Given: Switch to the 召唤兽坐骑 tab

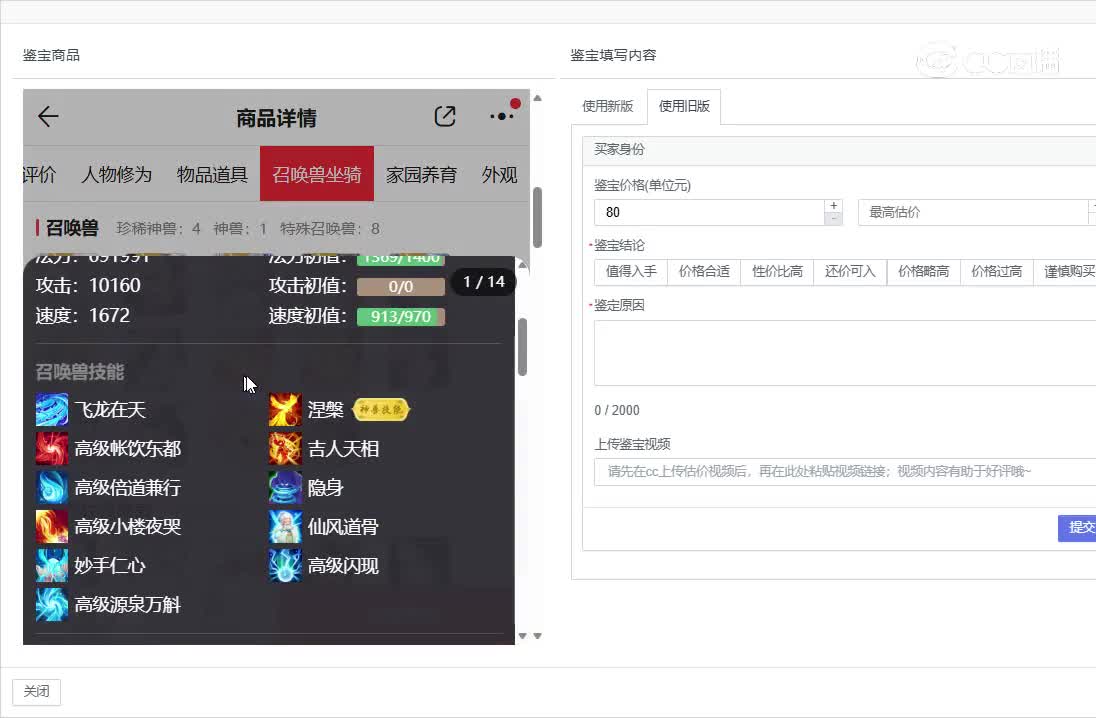Looking at the screenshot, I should pyautogui.click(x=317, y=174).
